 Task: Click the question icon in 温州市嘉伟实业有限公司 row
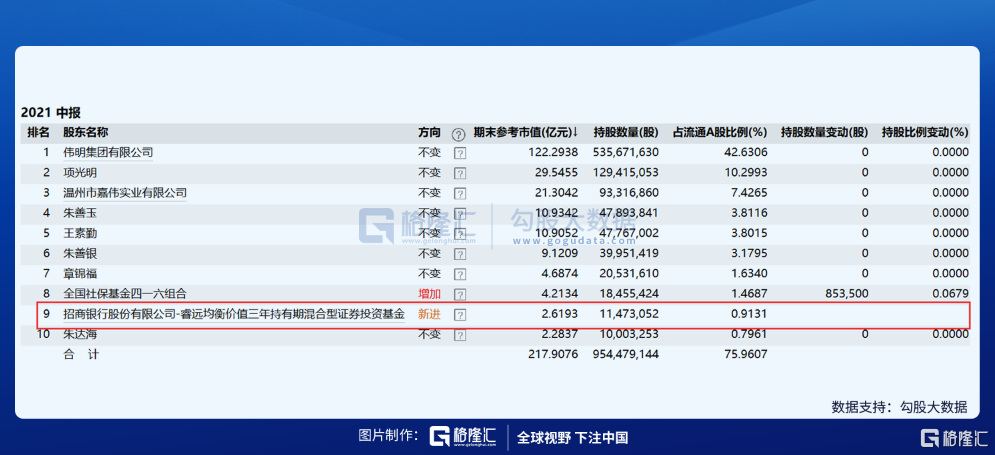click(460, 194)
